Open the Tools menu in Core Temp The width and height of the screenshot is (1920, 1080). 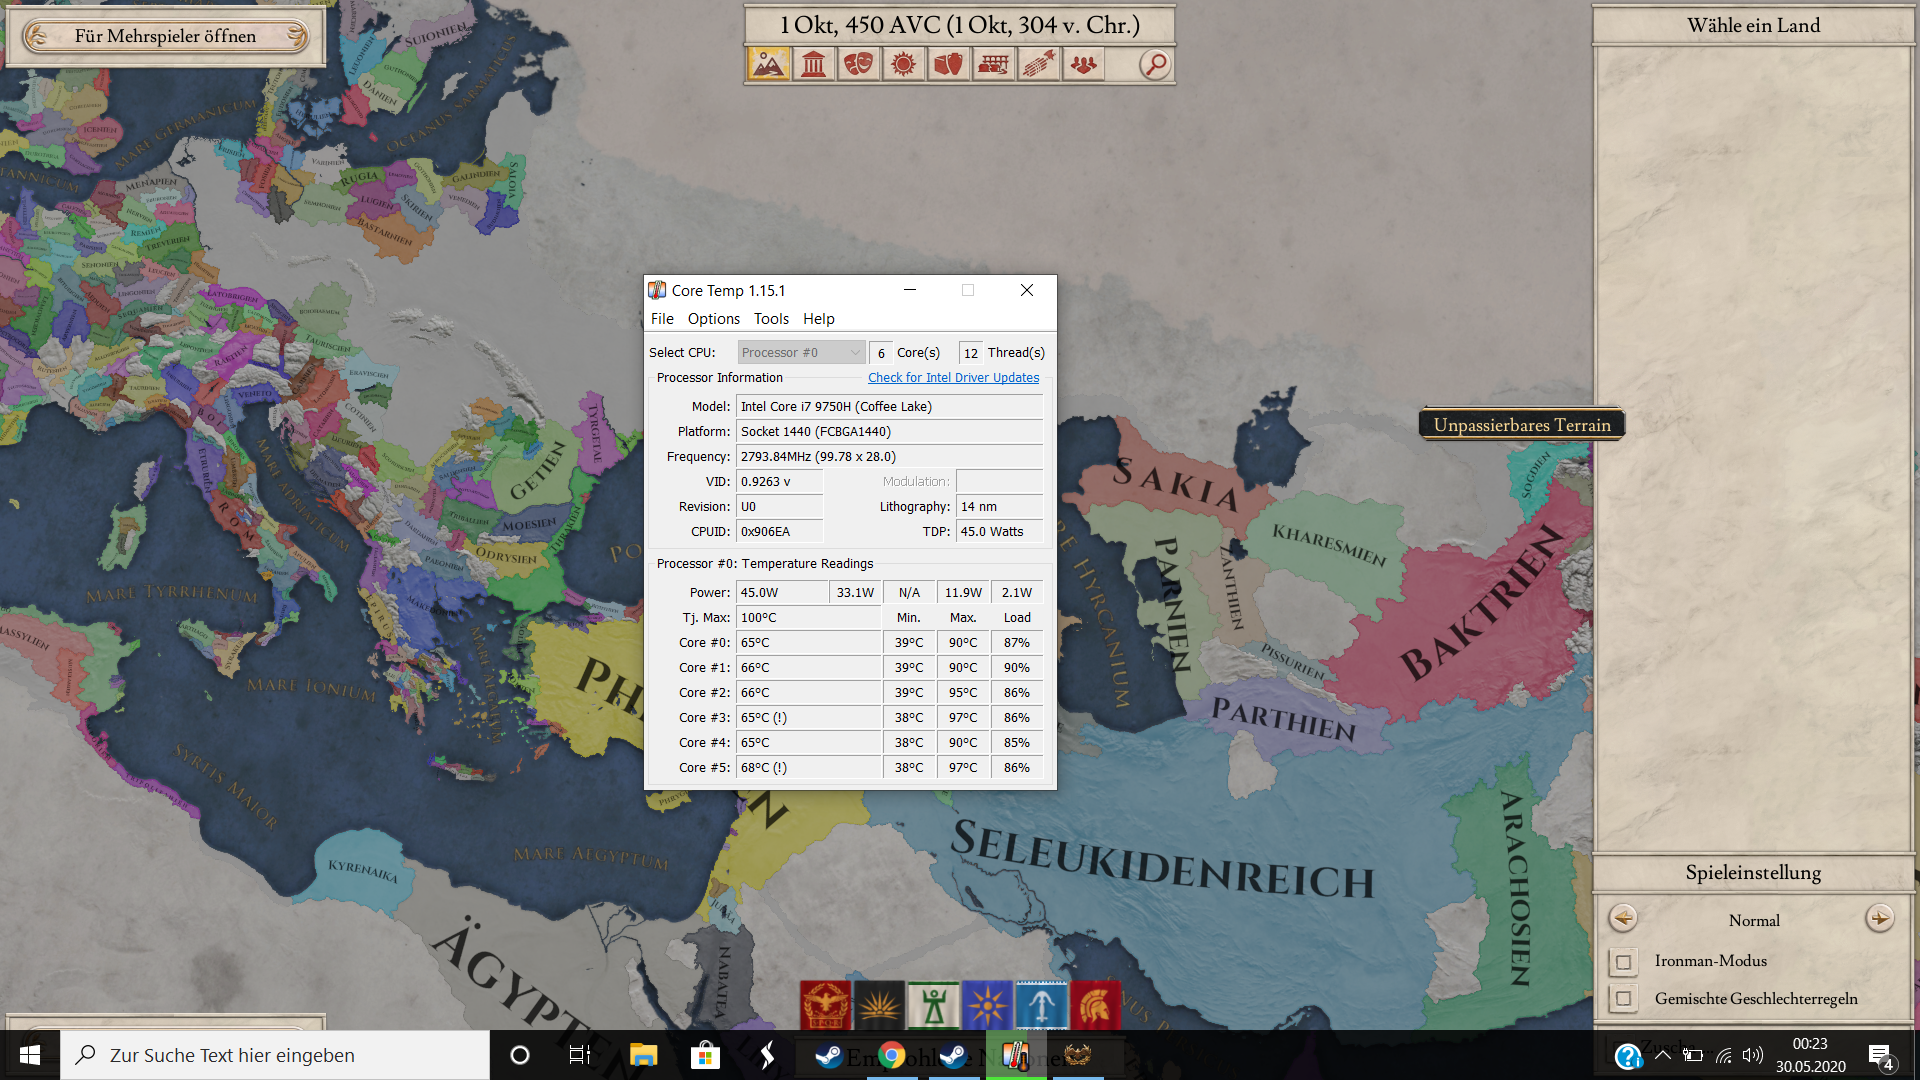tap(771, 319)
